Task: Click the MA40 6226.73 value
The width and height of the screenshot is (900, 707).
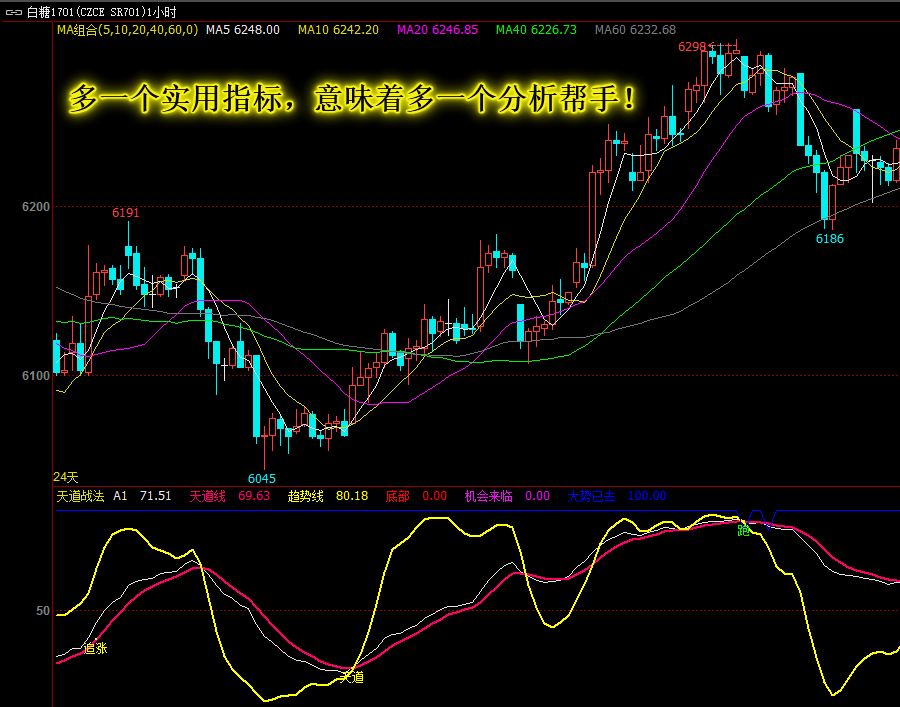Action: [x=536, y=30]
